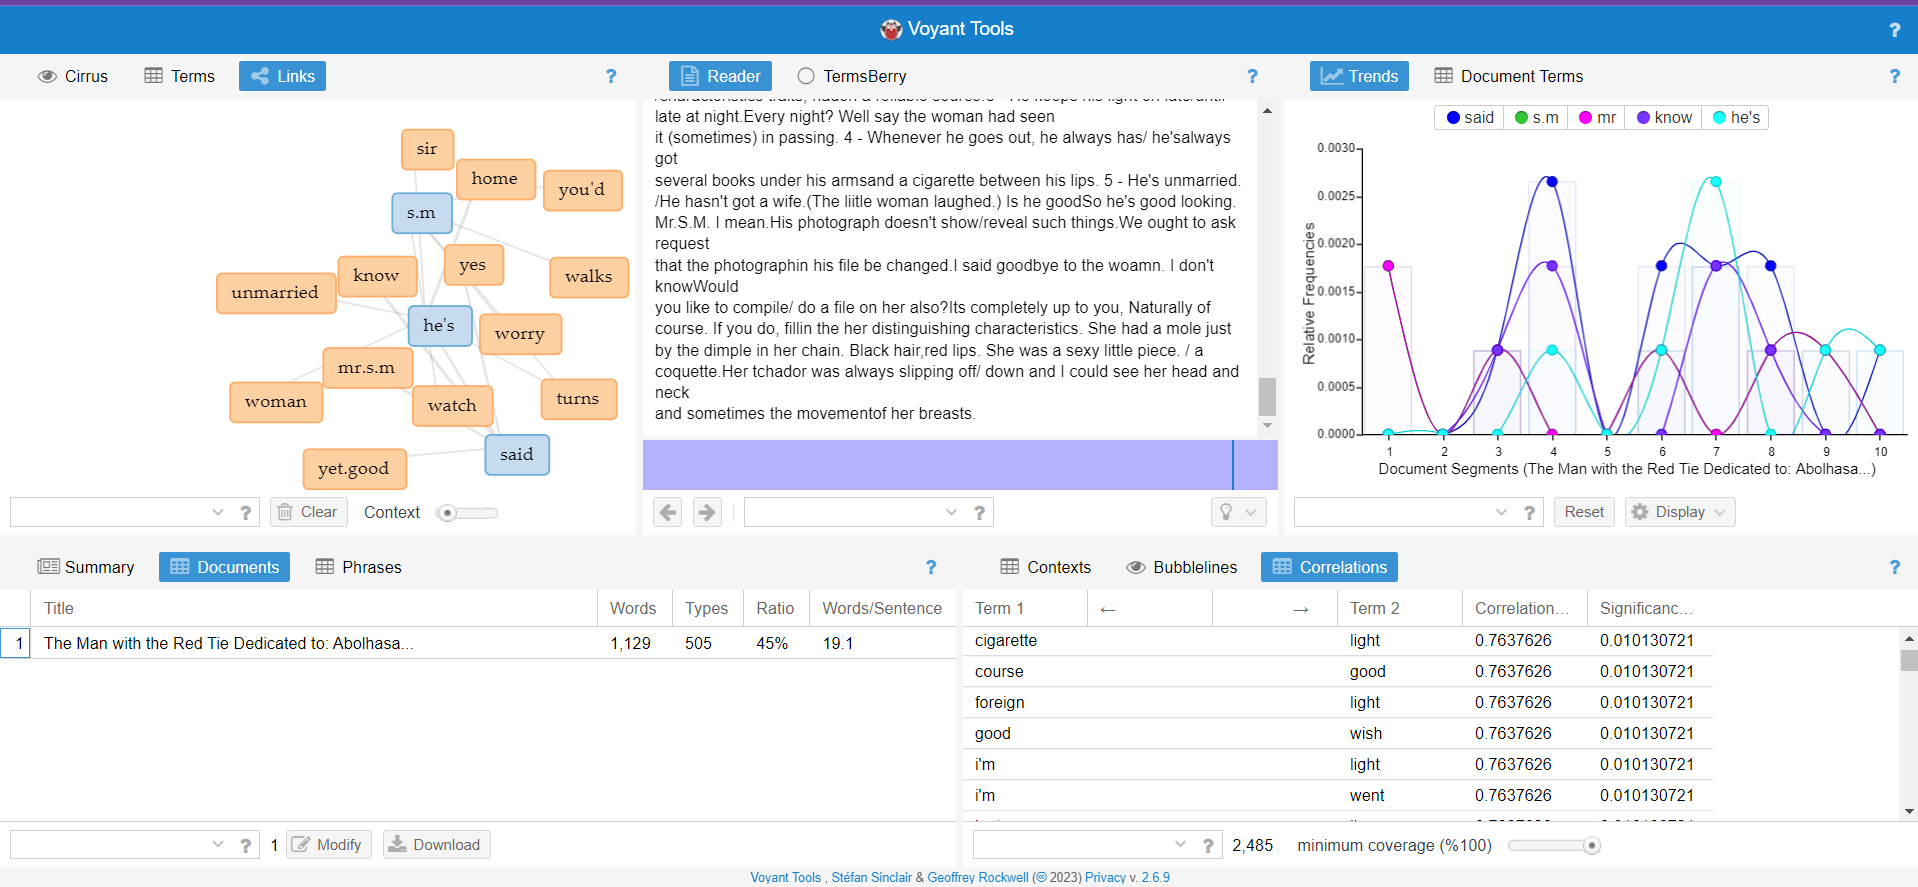Expand the Trends term search dropdown

coord(1501,512)
